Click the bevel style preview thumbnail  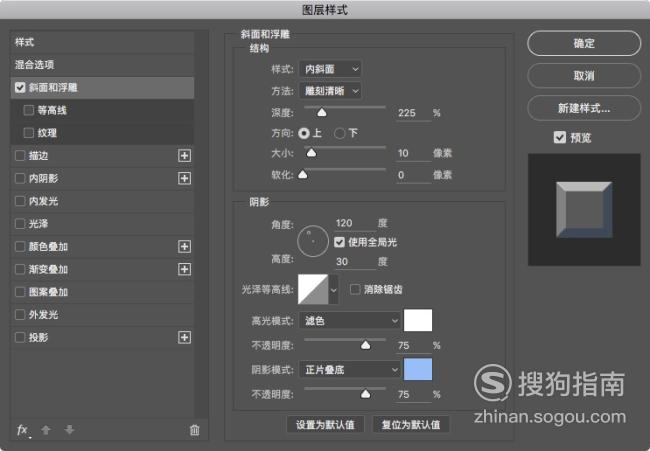[584, 210]
